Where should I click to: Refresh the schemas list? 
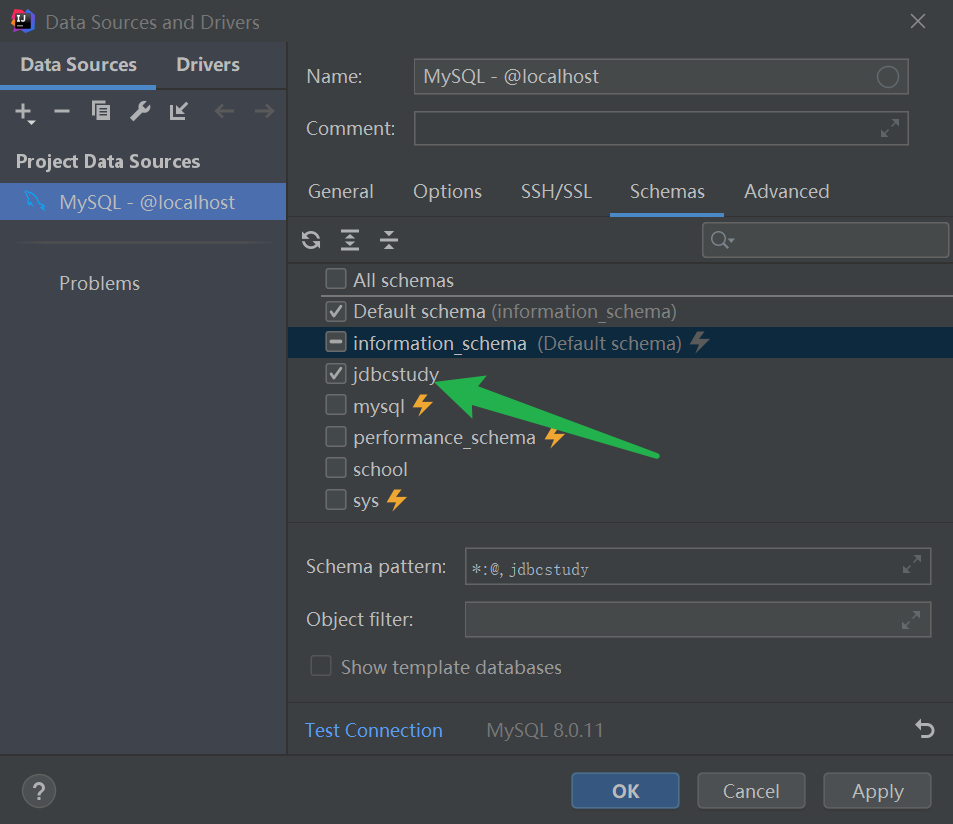311,241
